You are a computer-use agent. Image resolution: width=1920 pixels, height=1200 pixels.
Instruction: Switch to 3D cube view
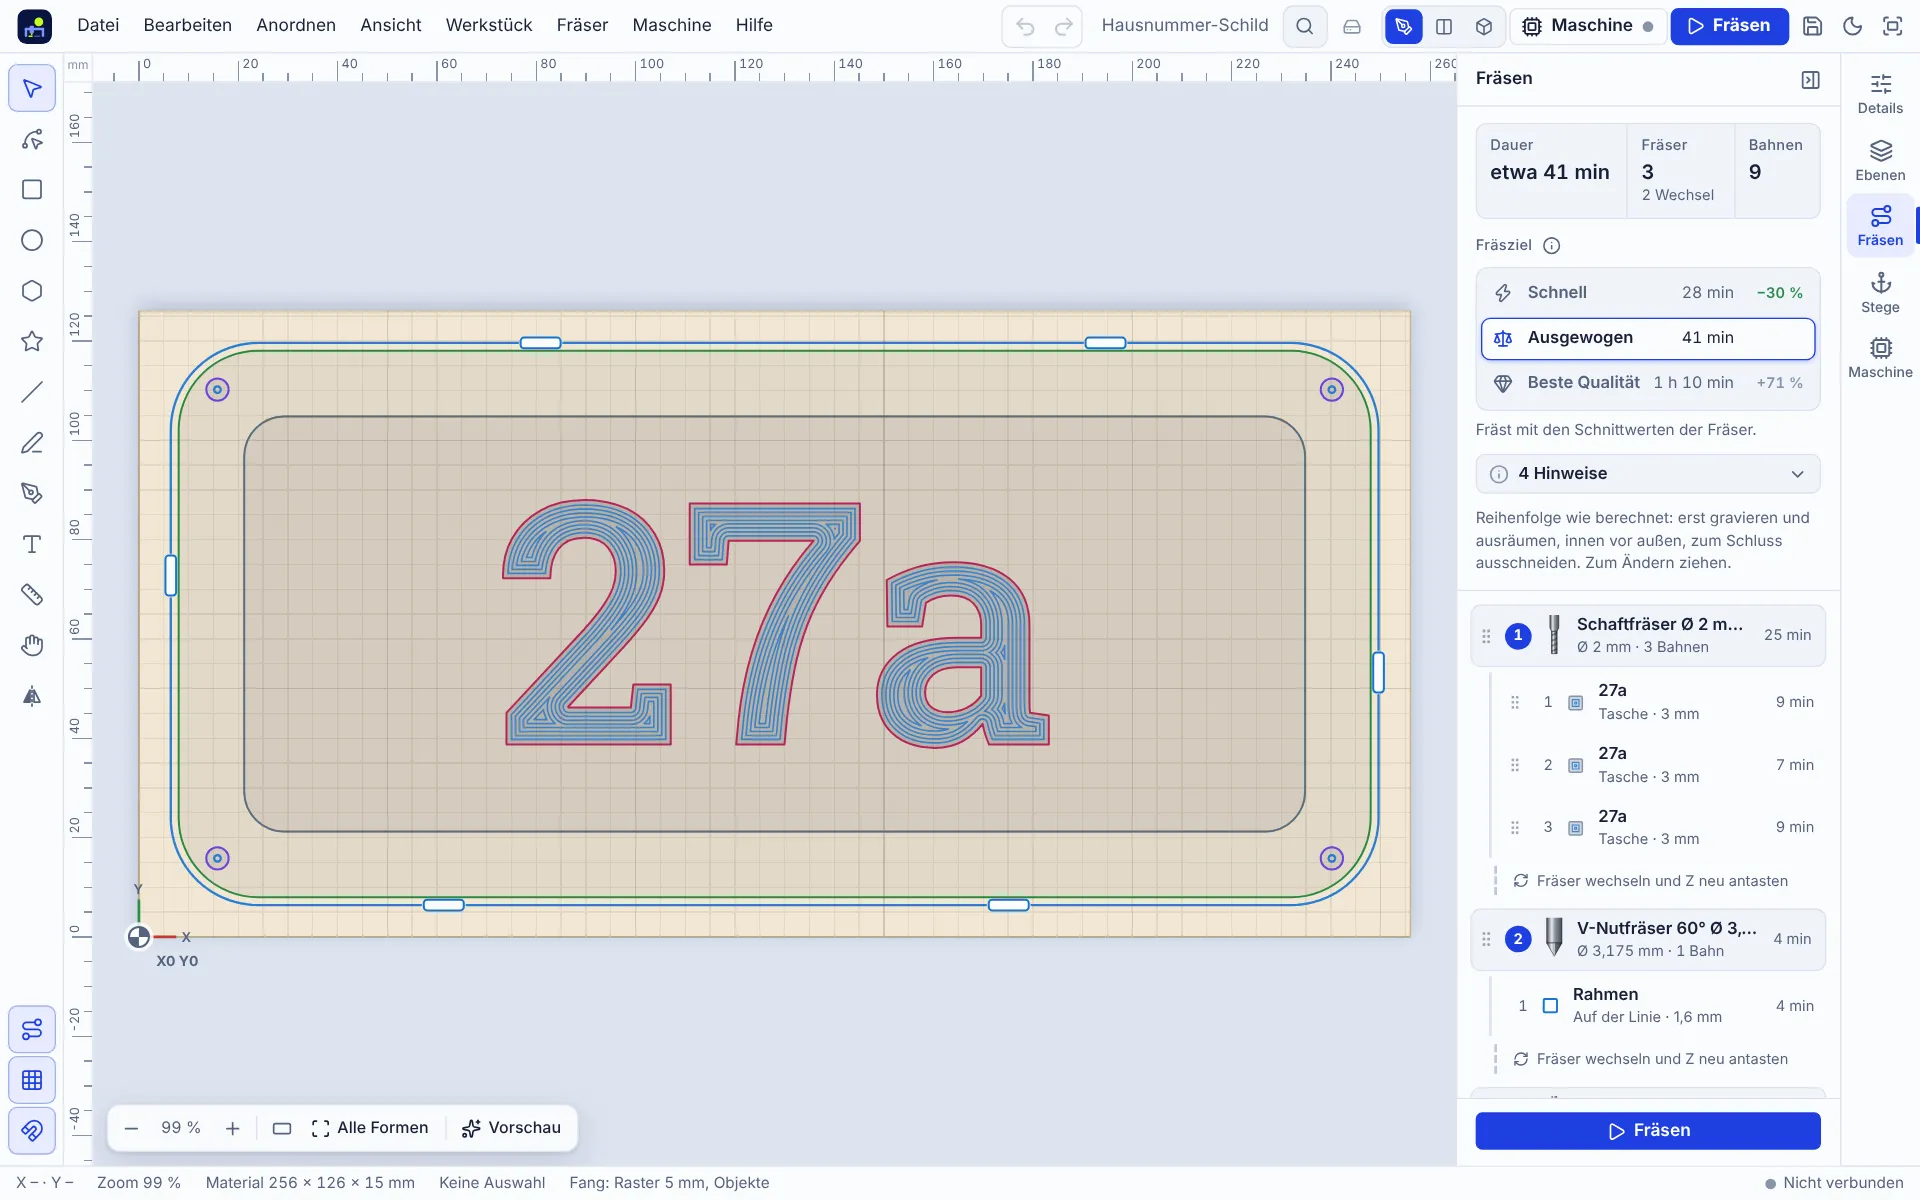pos(1484,26)
